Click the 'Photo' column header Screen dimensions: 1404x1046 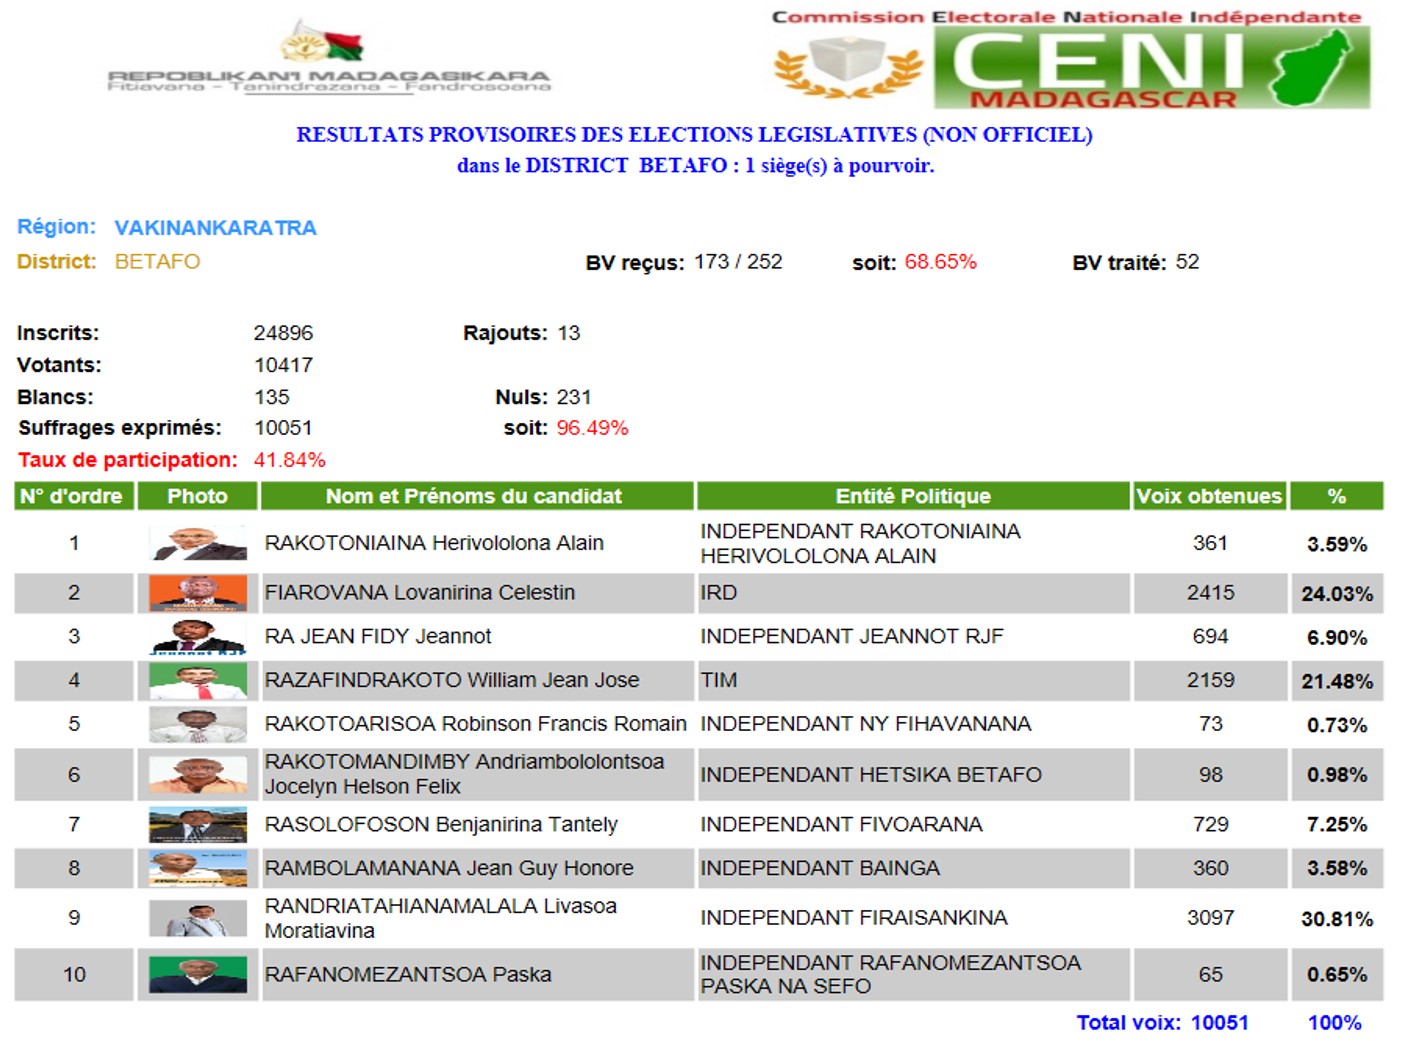pos(197,496)
